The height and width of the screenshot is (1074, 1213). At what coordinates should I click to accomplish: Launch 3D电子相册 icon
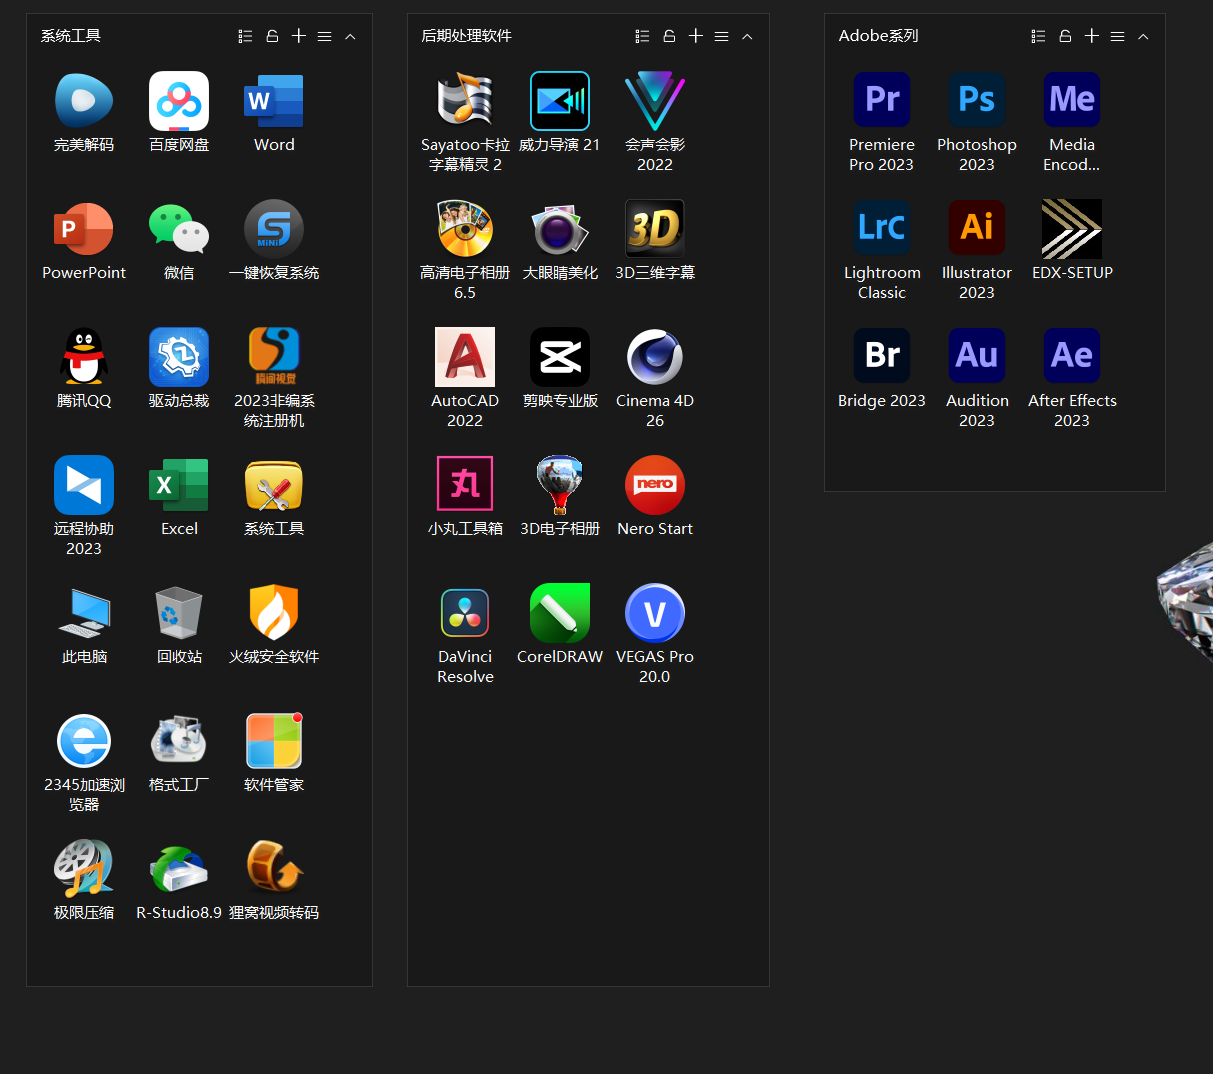pos(560,485)
